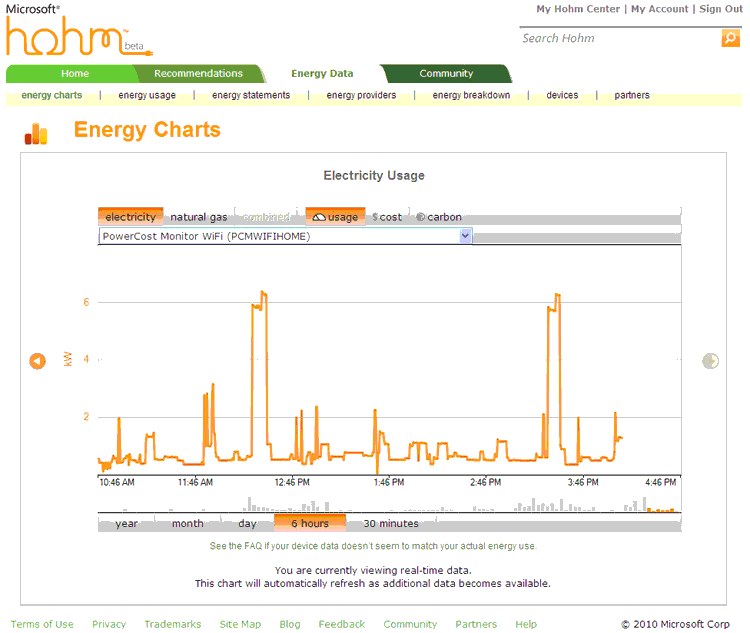The width and height of the screenshot is (750, 633).
Task: Open partners submenu item
Action: click(x=632, y=95)
